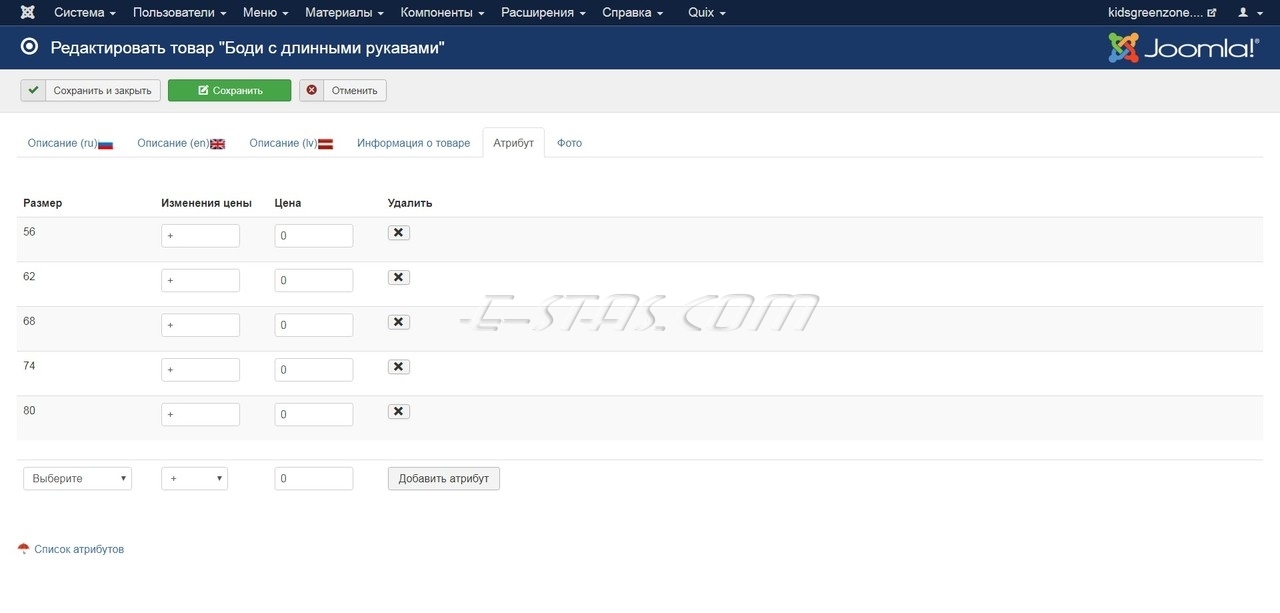Open the Система menu

(85, 12)
